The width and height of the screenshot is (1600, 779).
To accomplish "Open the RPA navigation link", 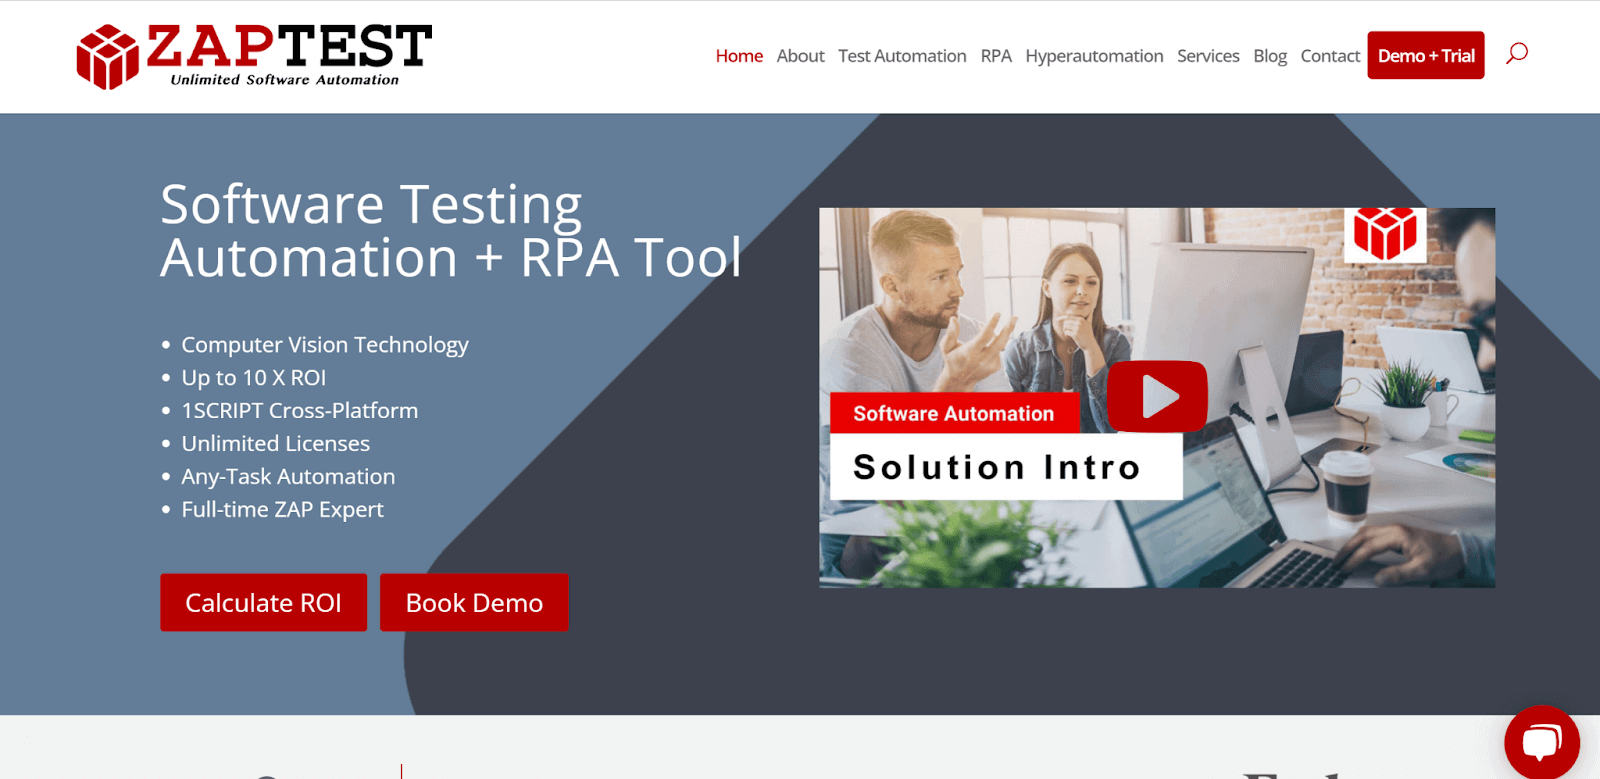I will pyautogui.click(x=996, y=56).
